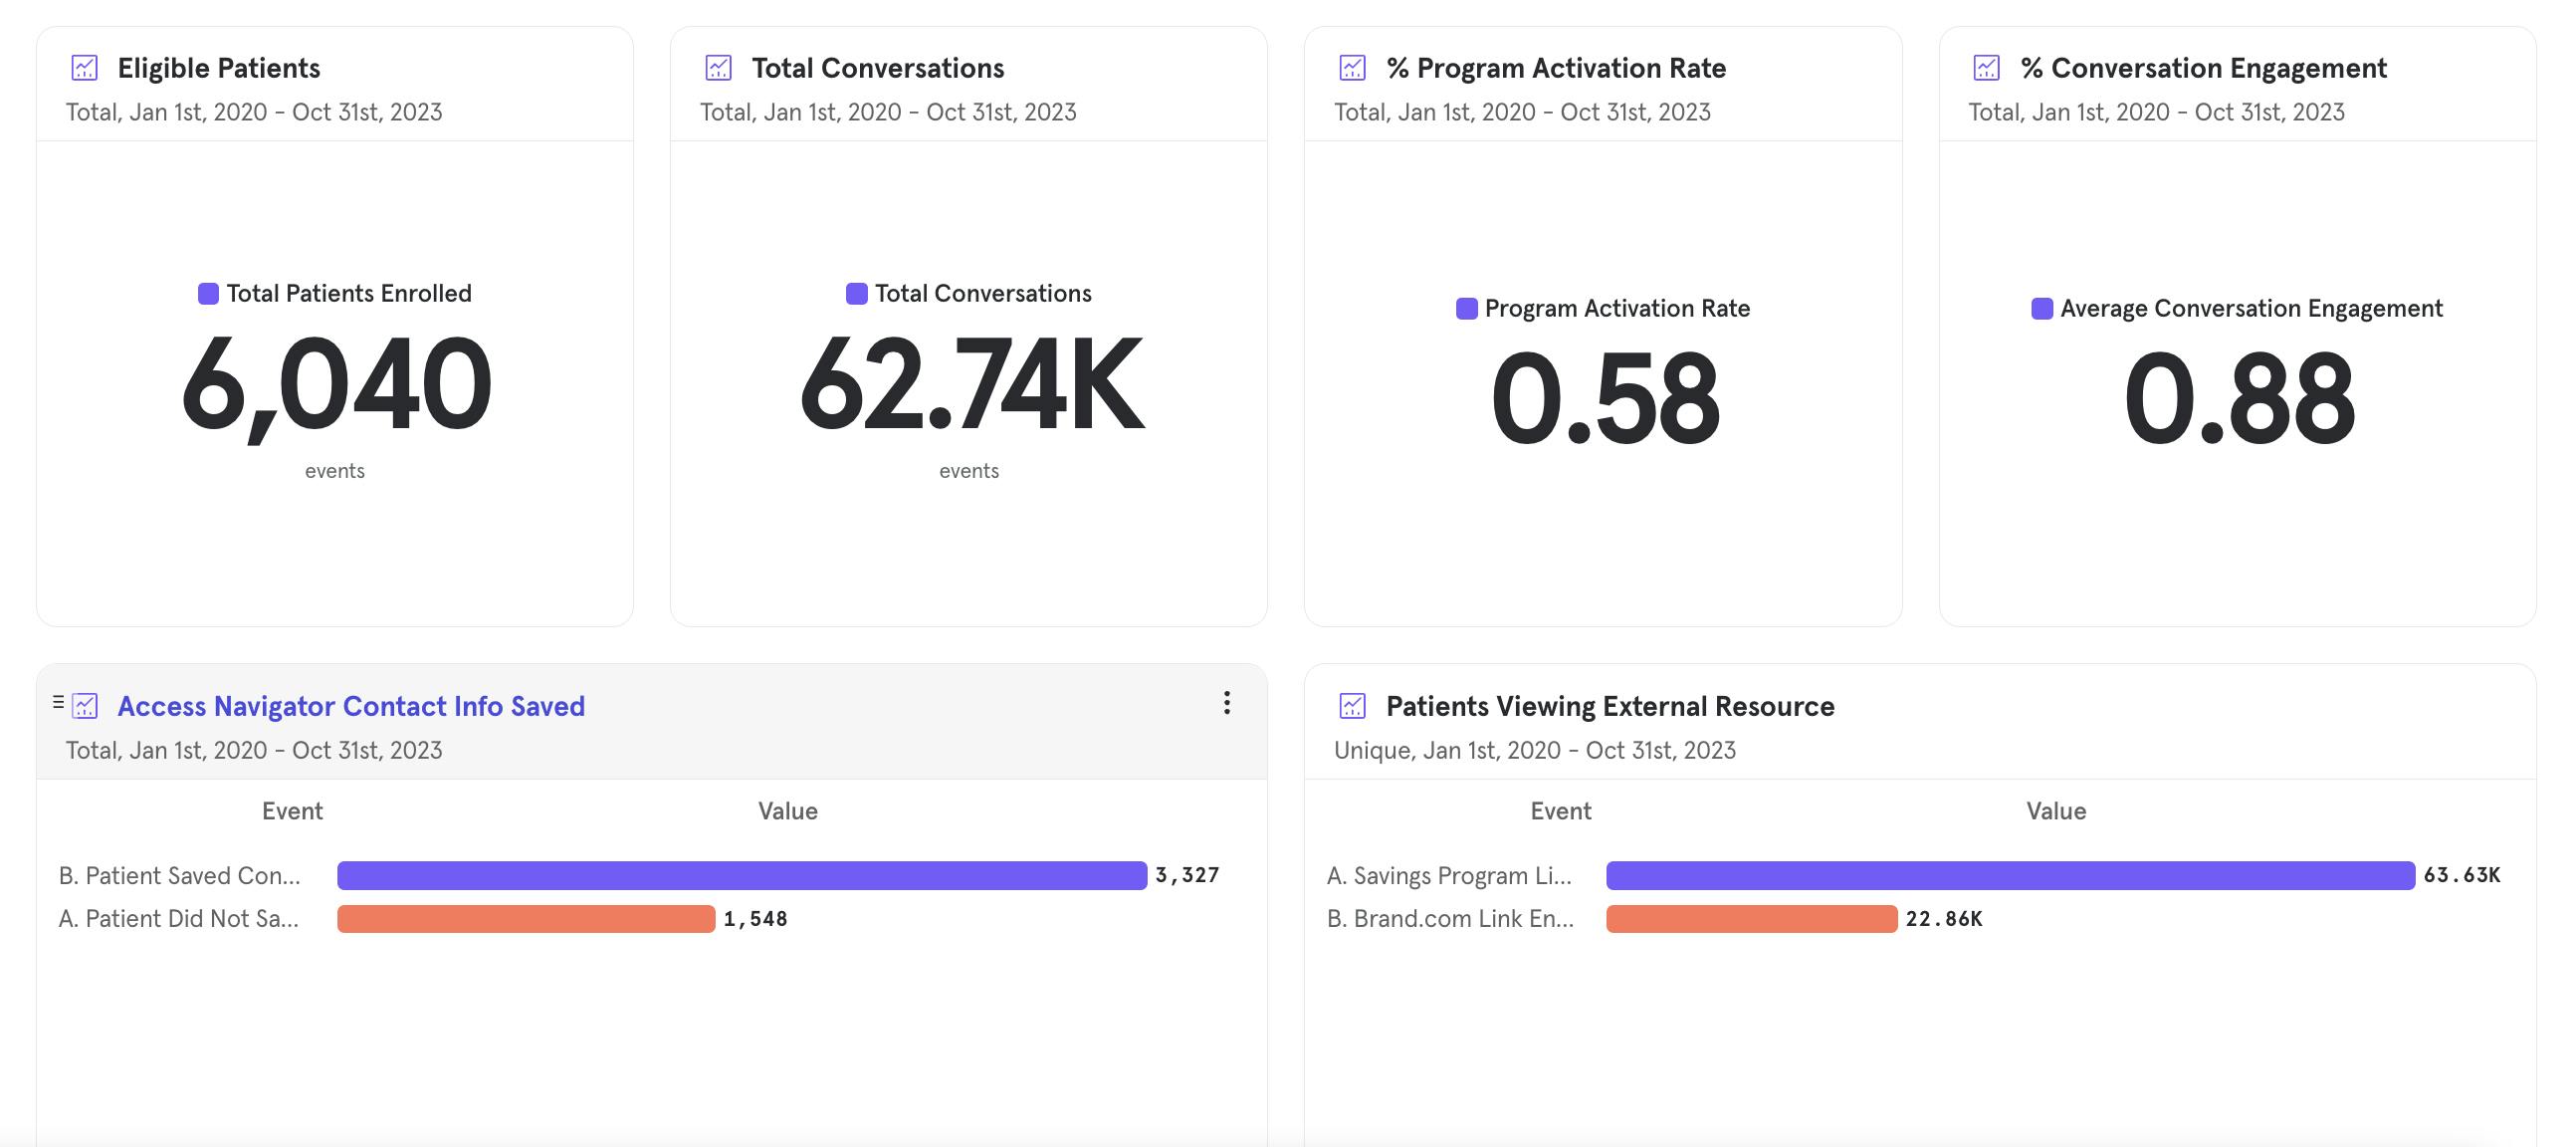The image size is (2576, 1147).
Task: Click the Event column header in External Resource card
Action: click(1561, 811)
